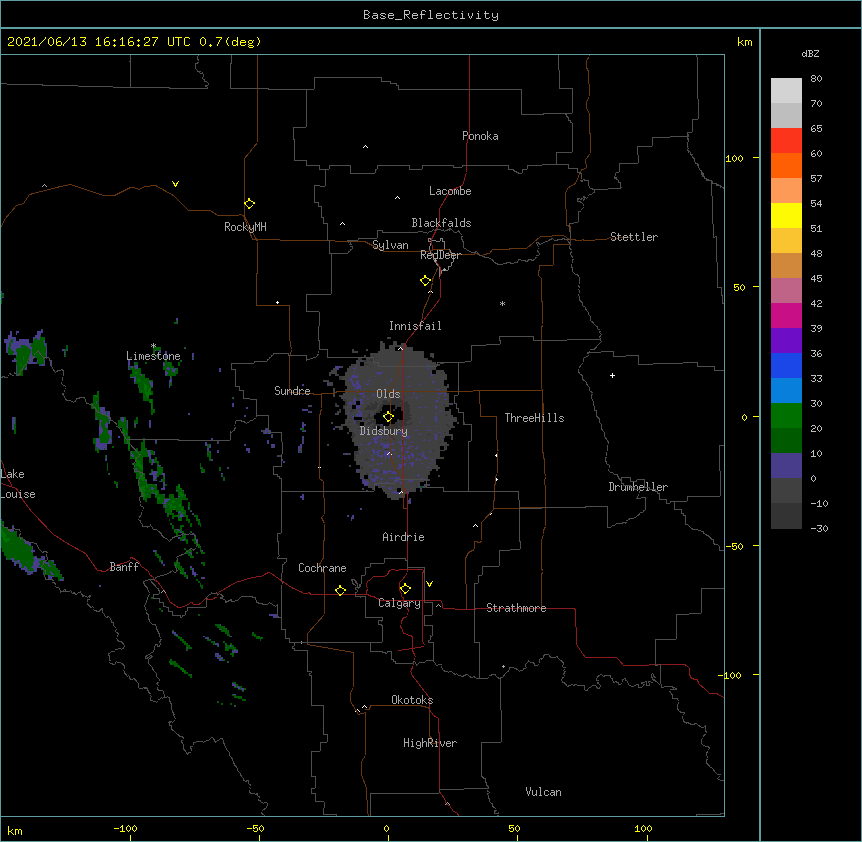Click slate purple 0-10 dBZ legend swatch
Image resolution: width=862 pixels, height=842 pixels.
786,466
